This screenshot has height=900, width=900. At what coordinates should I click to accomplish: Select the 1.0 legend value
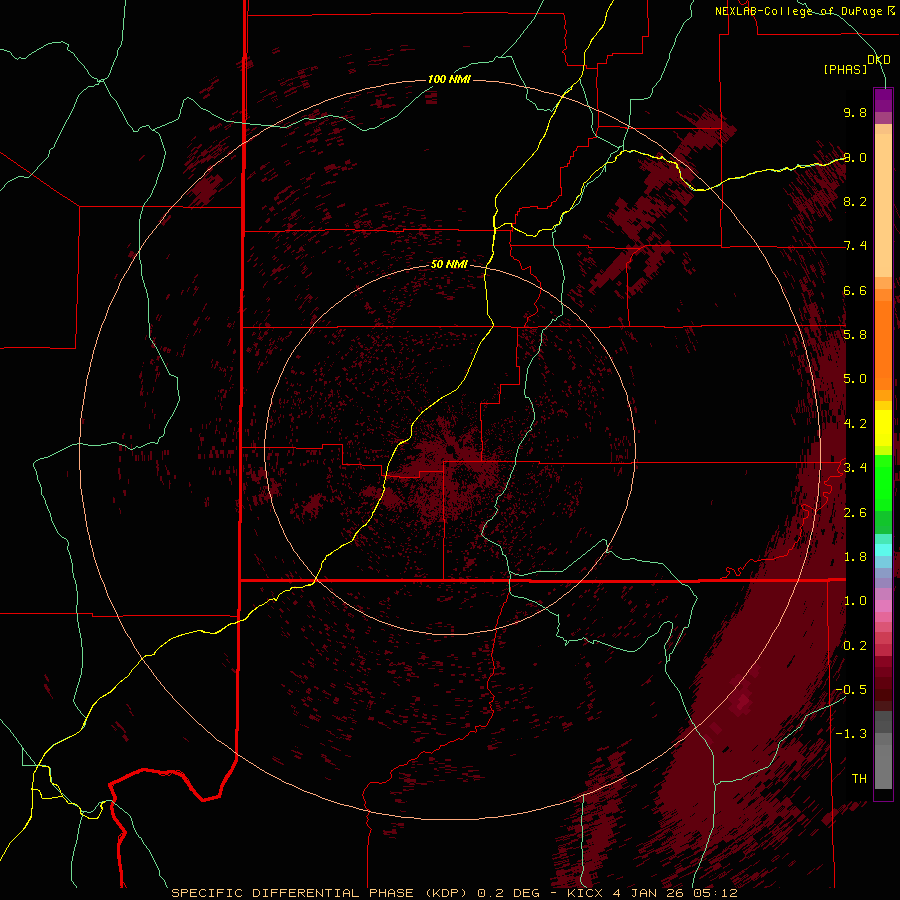pos(855,601)
